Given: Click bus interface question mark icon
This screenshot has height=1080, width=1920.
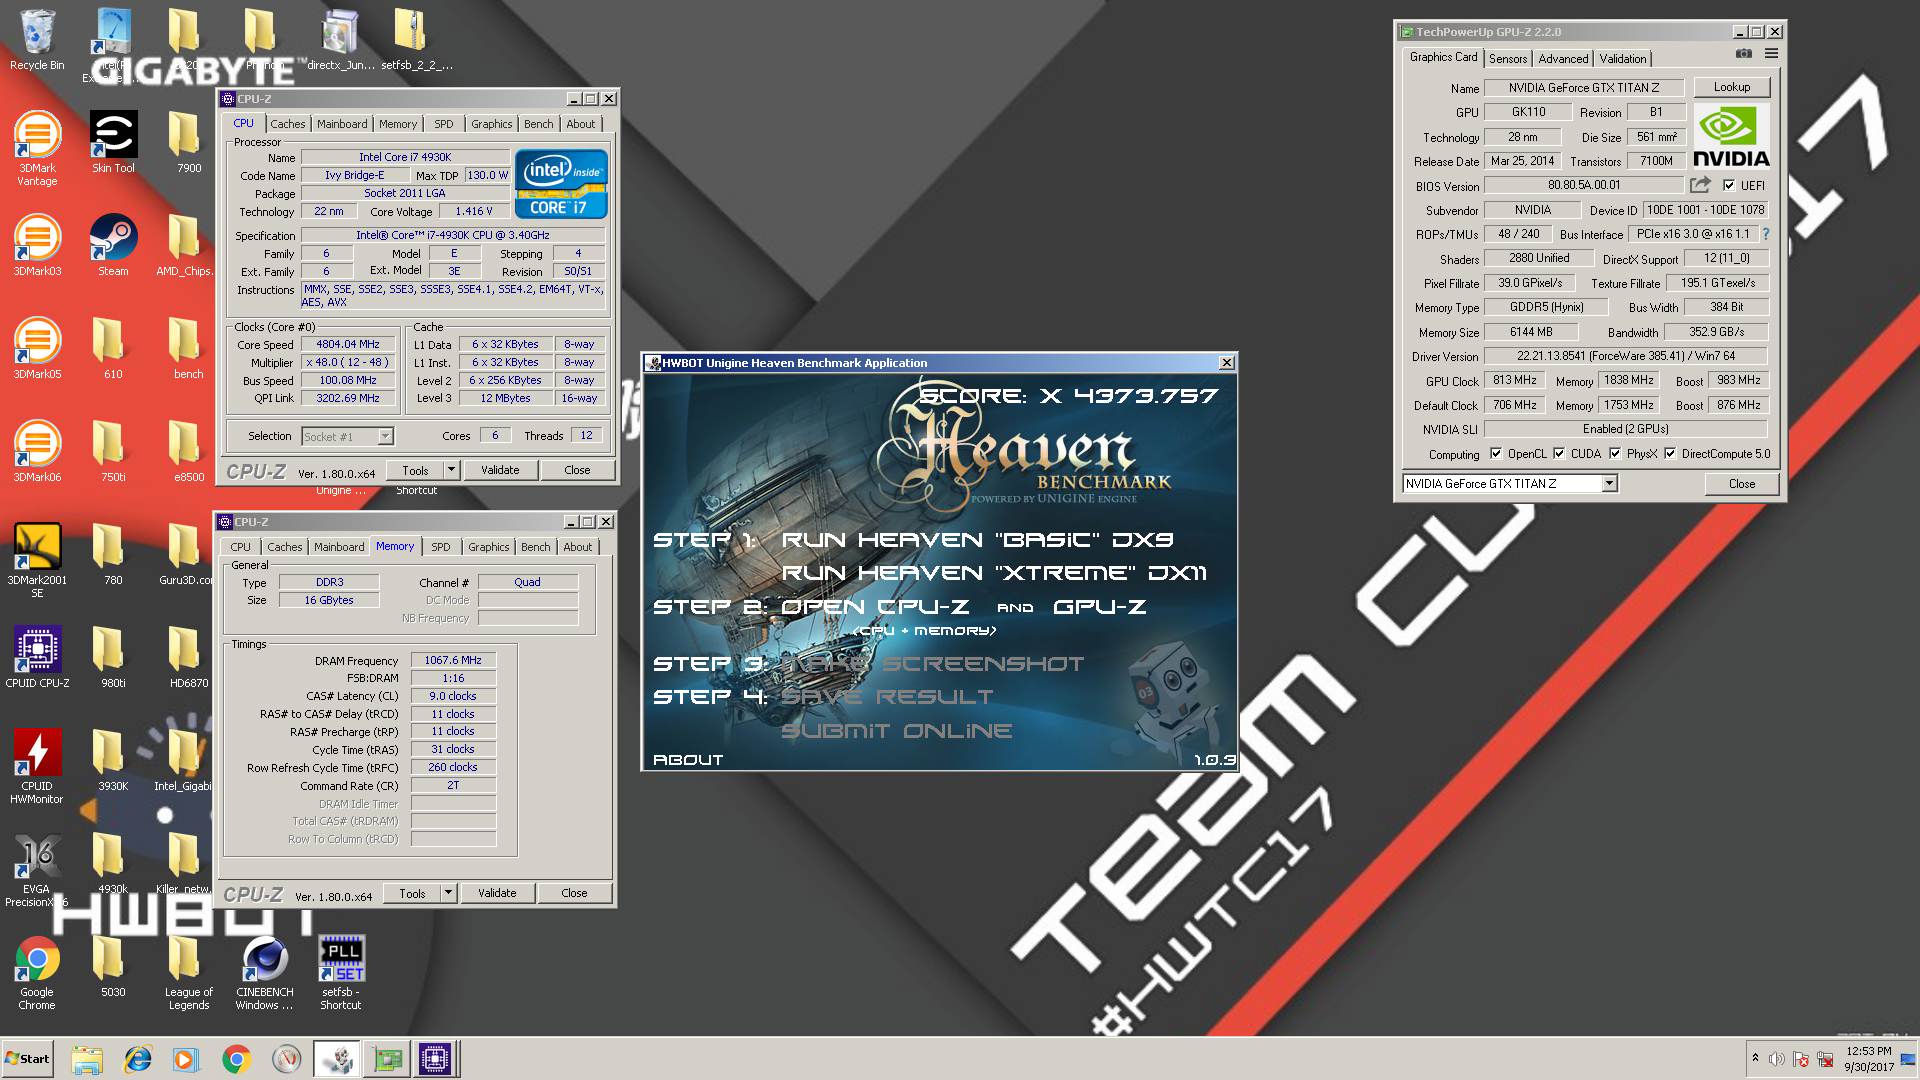Looking at the screenshot, I should pos(1765,234).
